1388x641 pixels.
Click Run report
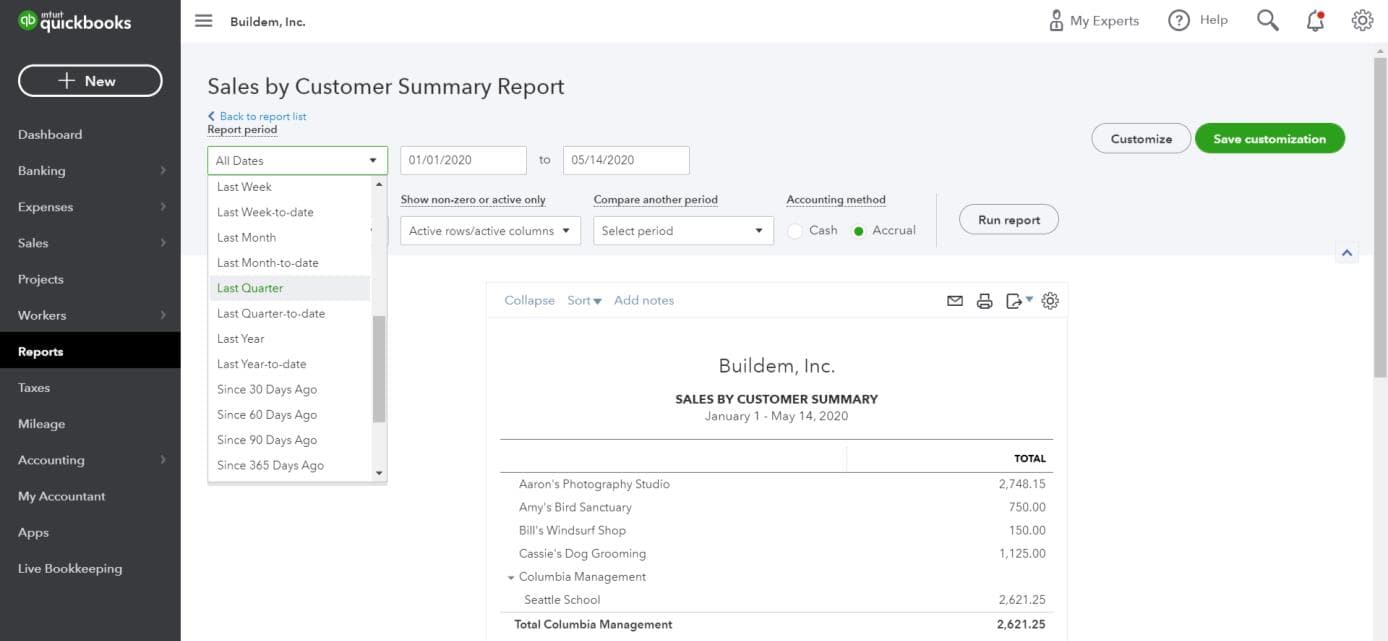pyautogui.click(x=1008, y=220)
